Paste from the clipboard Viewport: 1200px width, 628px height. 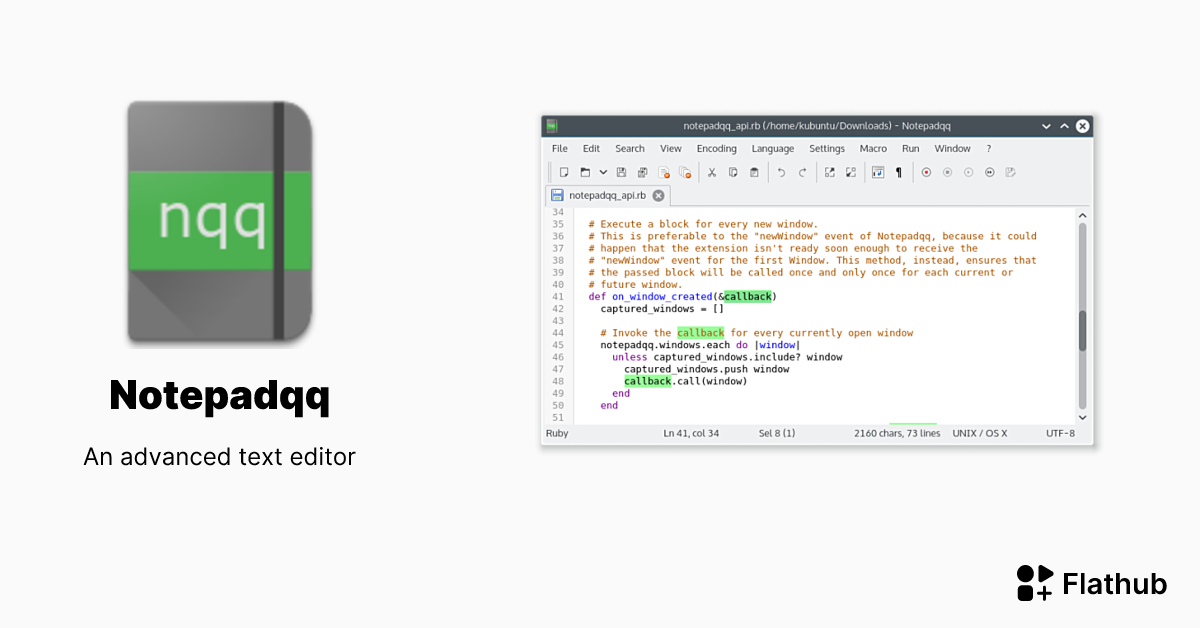pos(753,172)
